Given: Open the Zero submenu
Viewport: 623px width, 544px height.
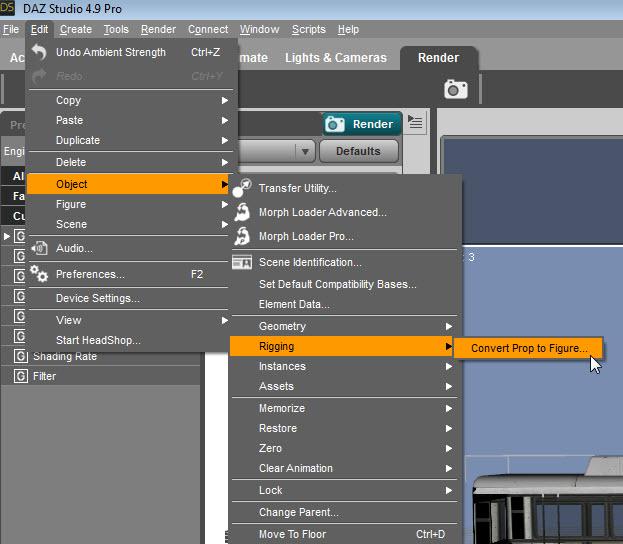Looking at the screenshot, I should click(x=344, y=448).
